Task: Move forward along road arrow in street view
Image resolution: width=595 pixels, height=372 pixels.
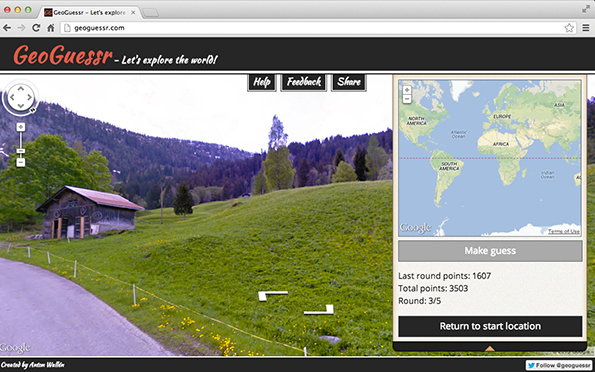Action: pyautogui.click(x=273, y=295)
